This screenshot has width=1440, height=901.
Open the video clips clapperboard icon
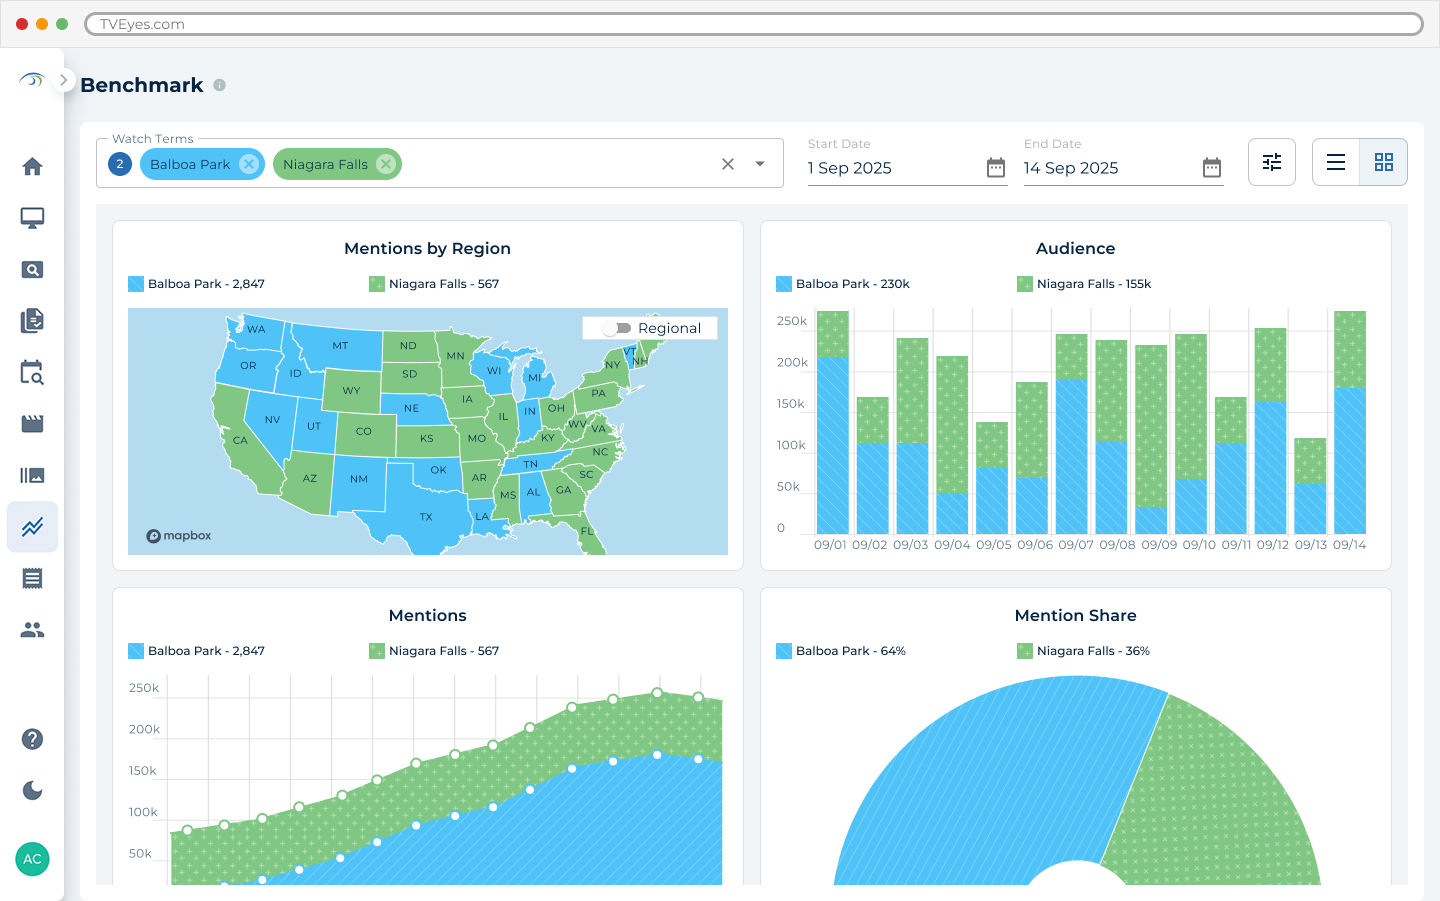point(32,424)
